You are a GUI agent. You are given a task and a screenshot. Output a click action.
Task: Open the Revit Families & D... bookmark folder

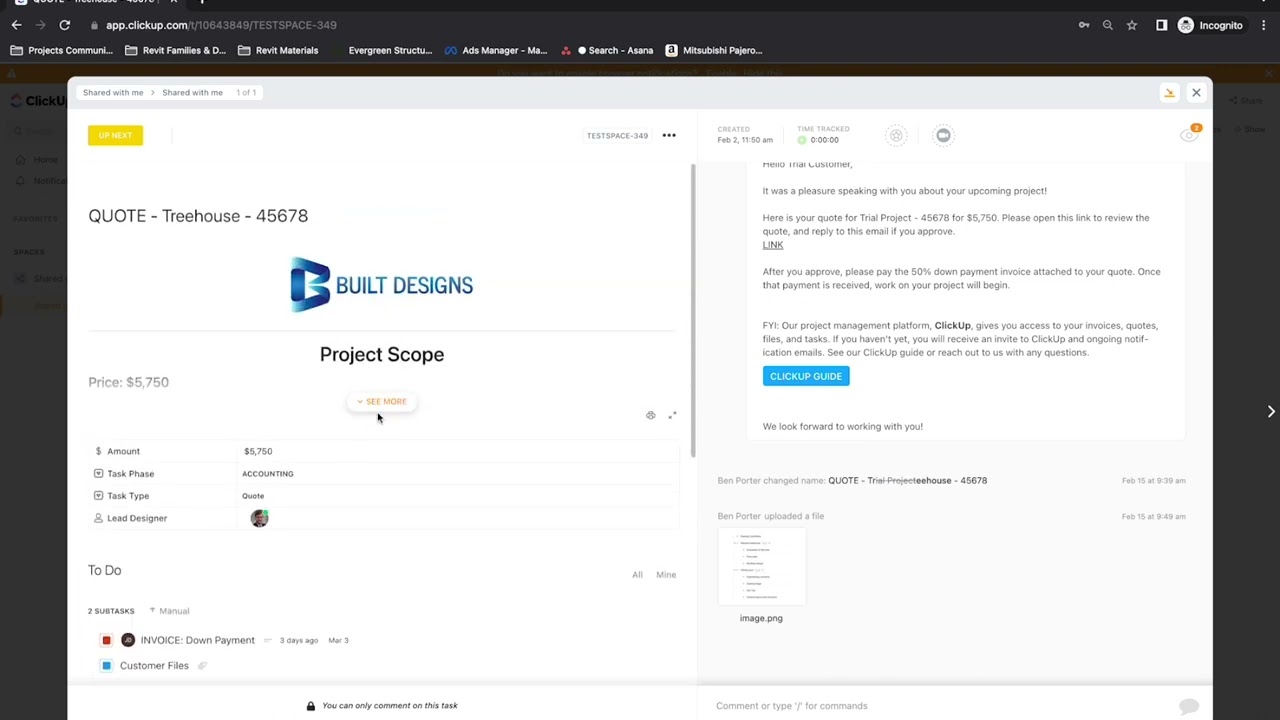[176, 50]
